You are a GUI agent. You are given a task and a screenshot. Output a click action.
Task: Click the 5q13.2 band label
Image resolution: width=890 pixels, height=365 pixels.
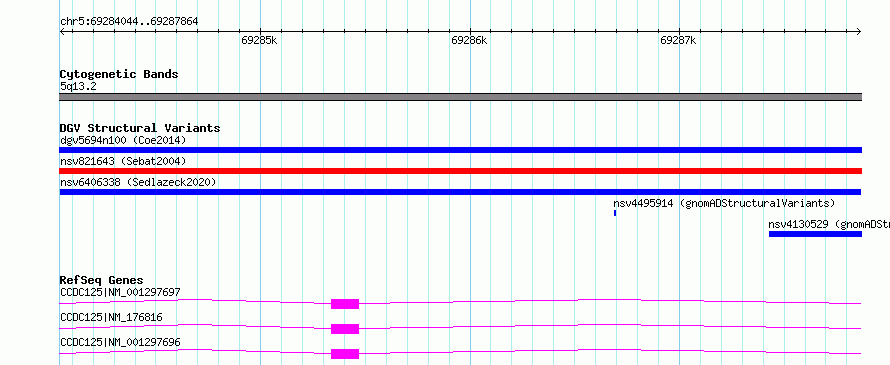tap(78, 87)
